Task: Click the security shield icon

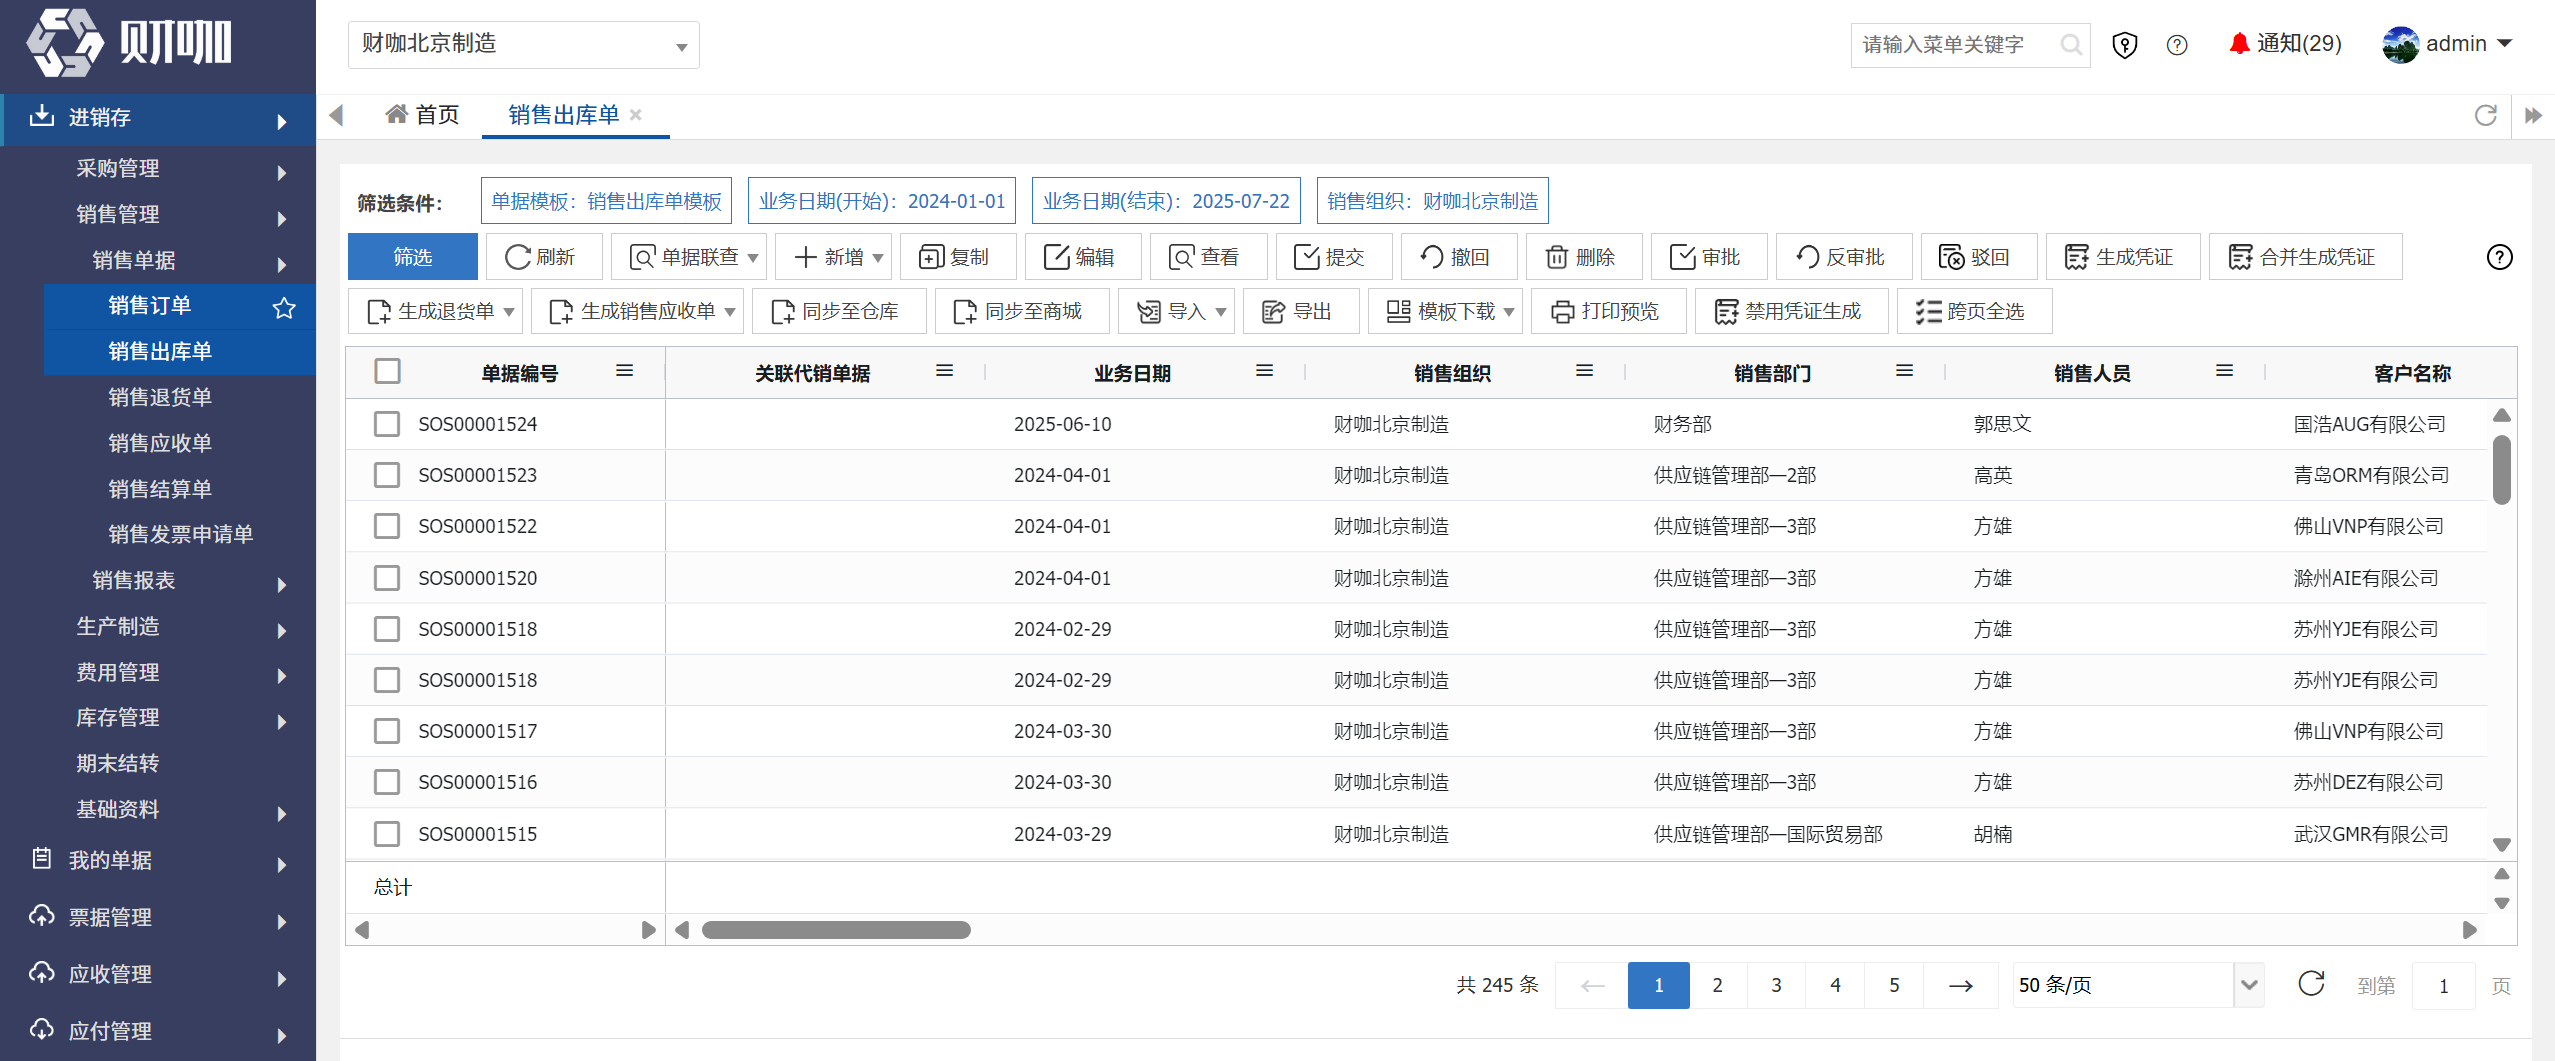Action: pos(2125,45)
